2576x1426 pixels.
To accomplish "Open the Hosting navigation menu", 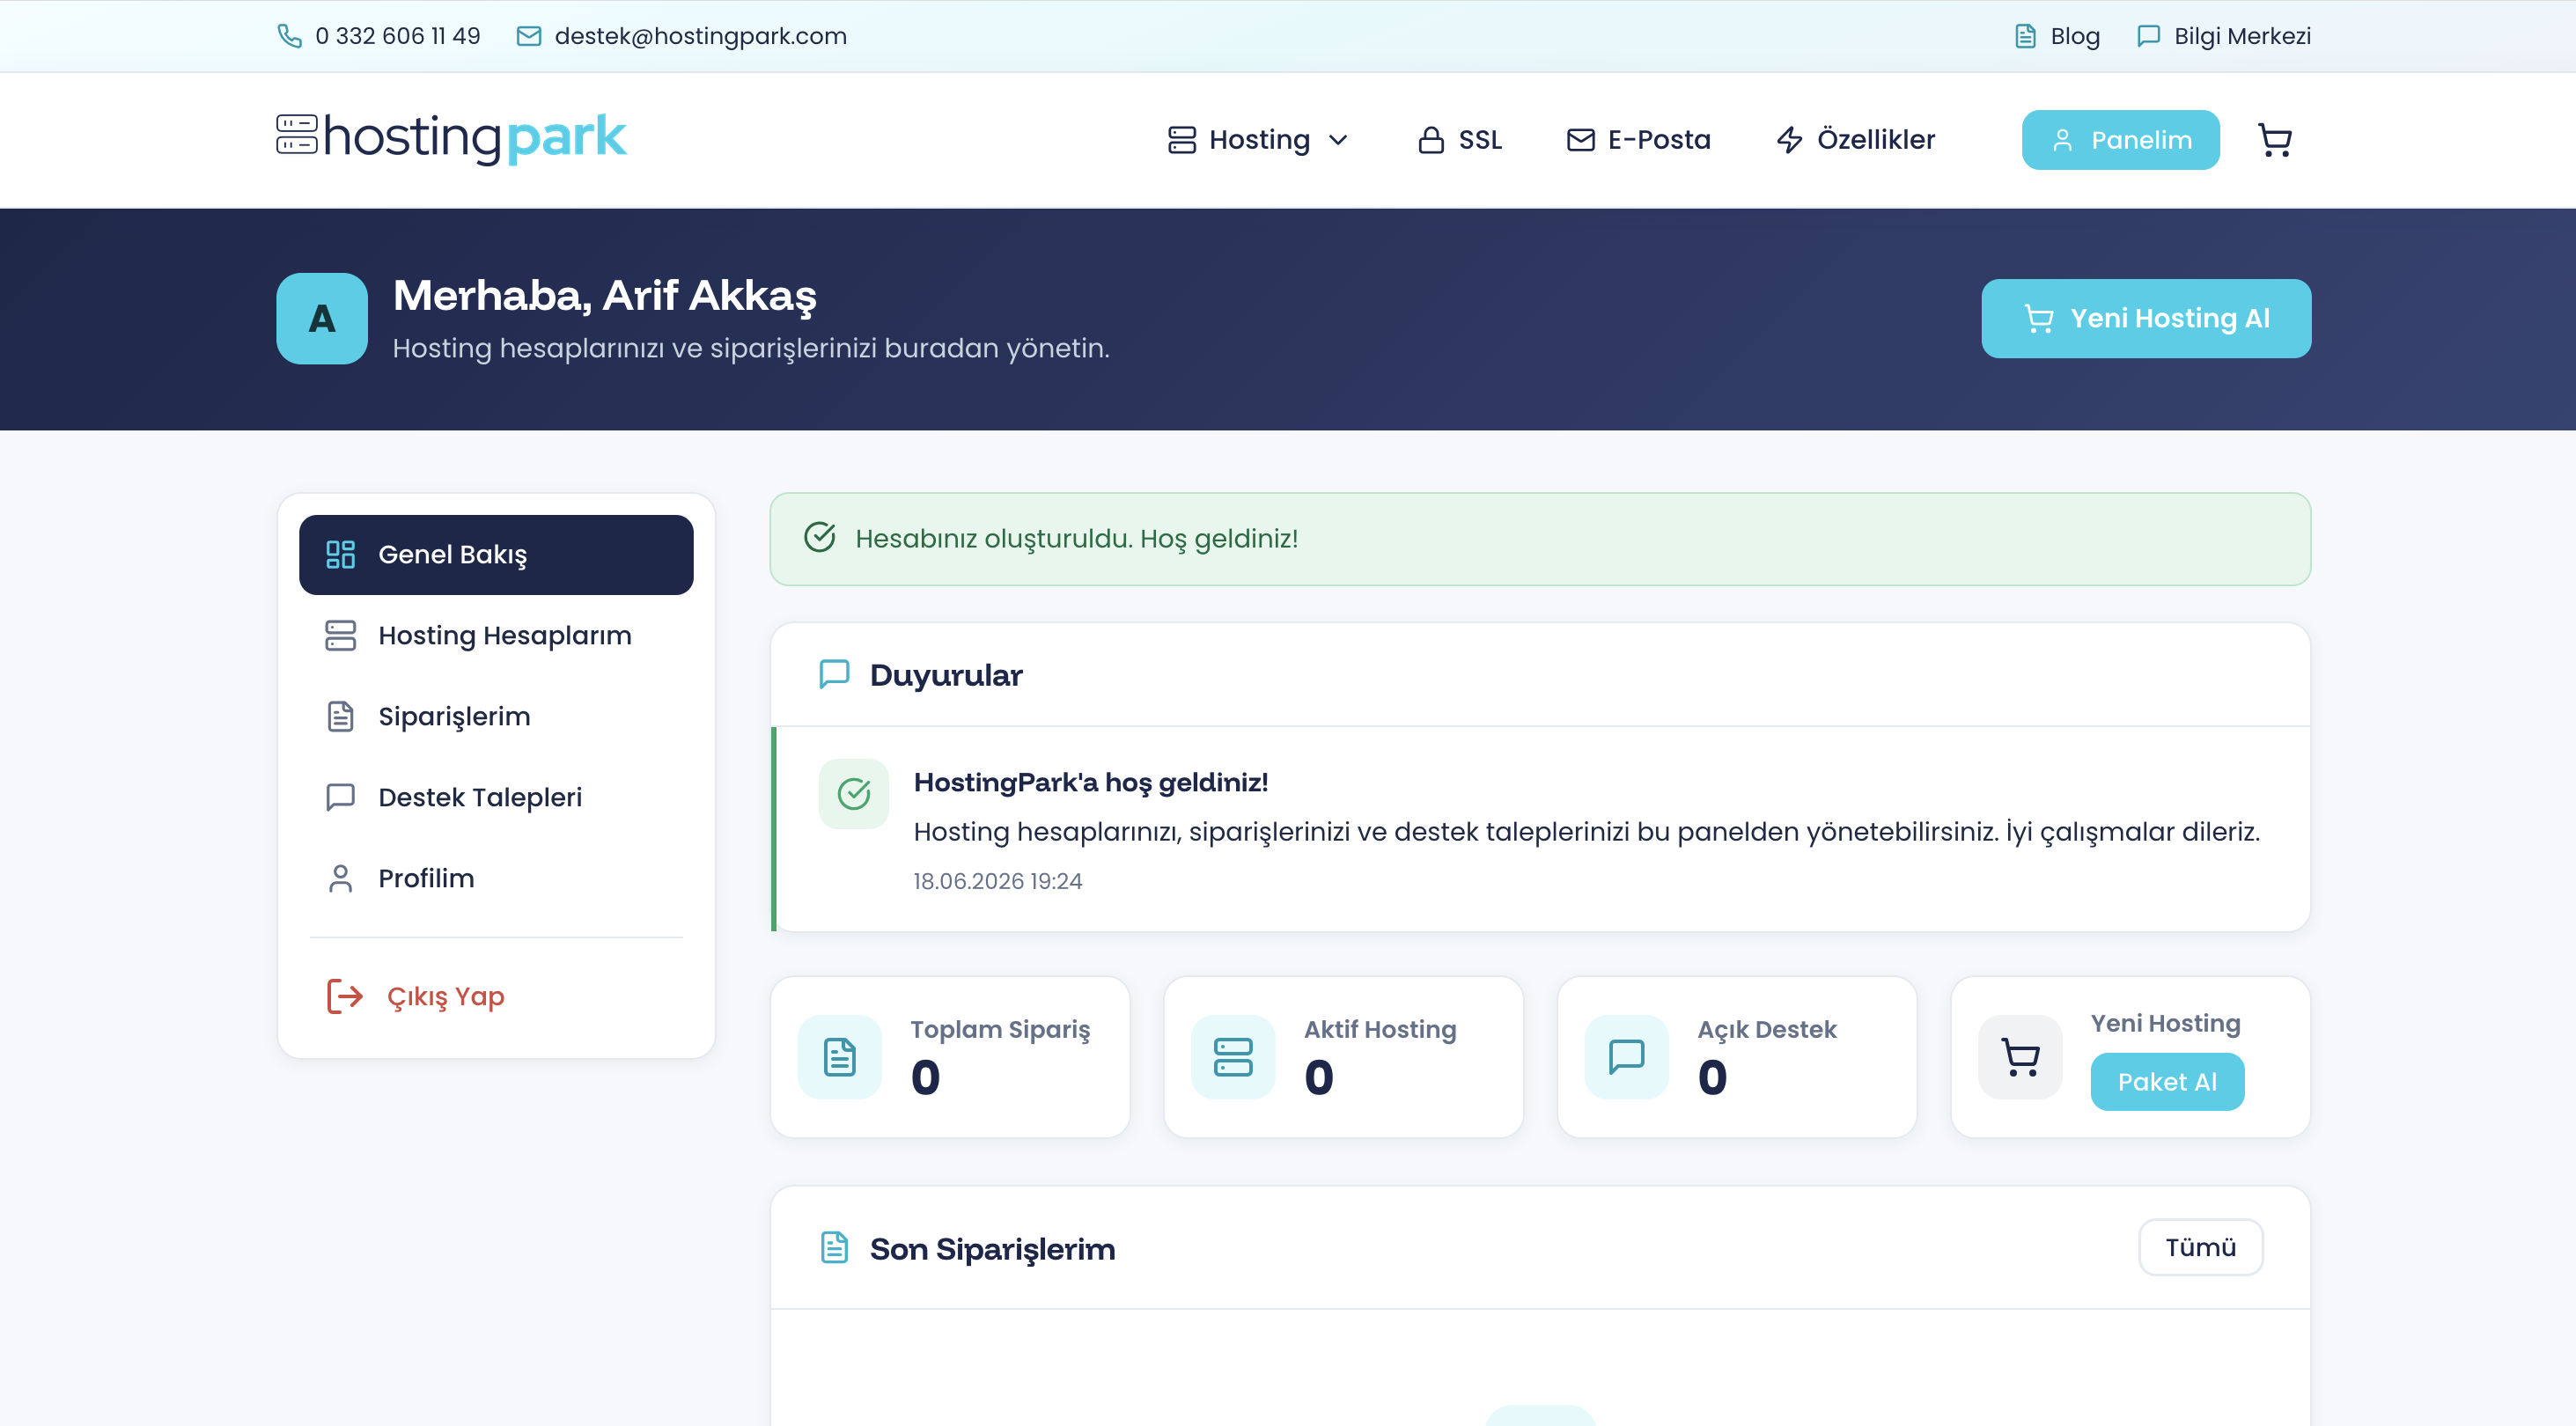I will click(1259, 140).
